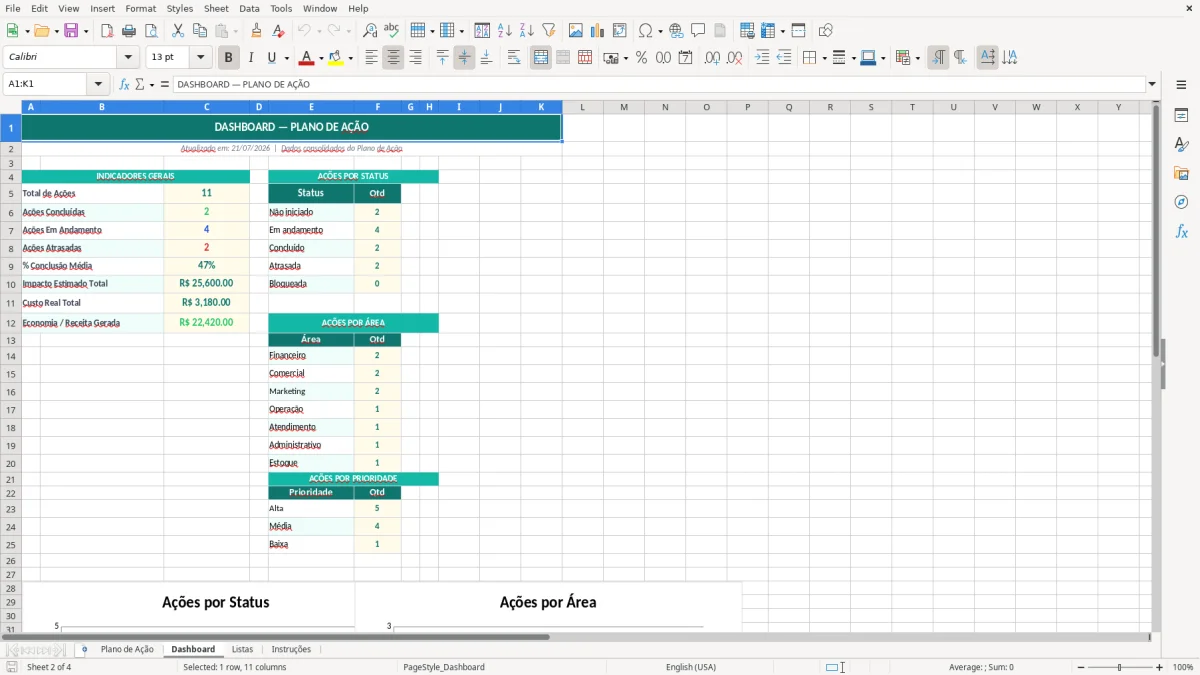Open the Conditional Formatting dropdown arrow

point(917,58)
